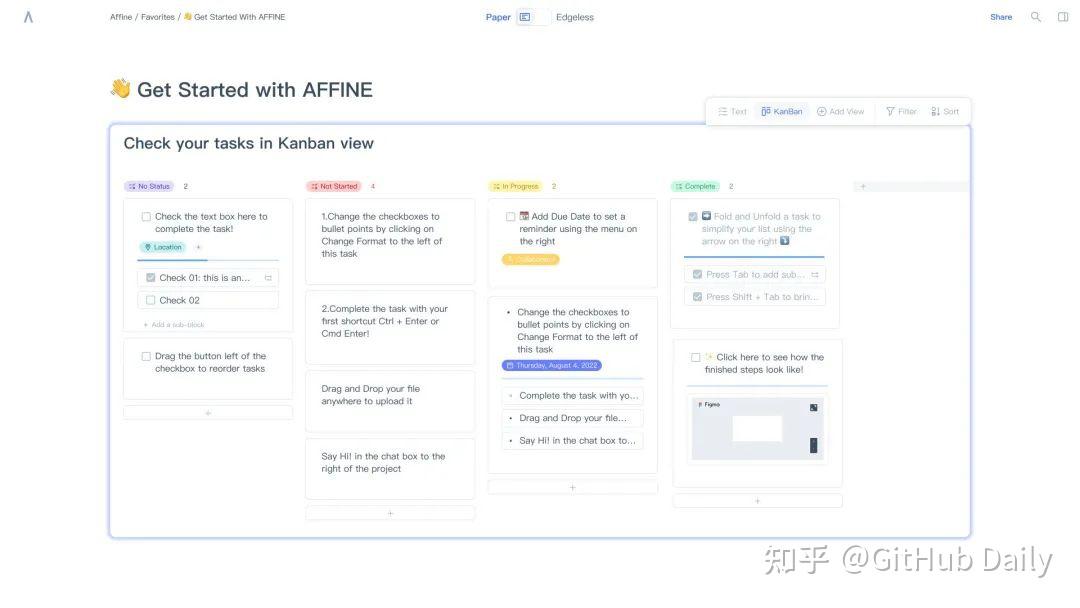Image resolution: width=1080 pixels, height=608 pixels.
Task: Add card to In Progress column
Action: [572, 488]
